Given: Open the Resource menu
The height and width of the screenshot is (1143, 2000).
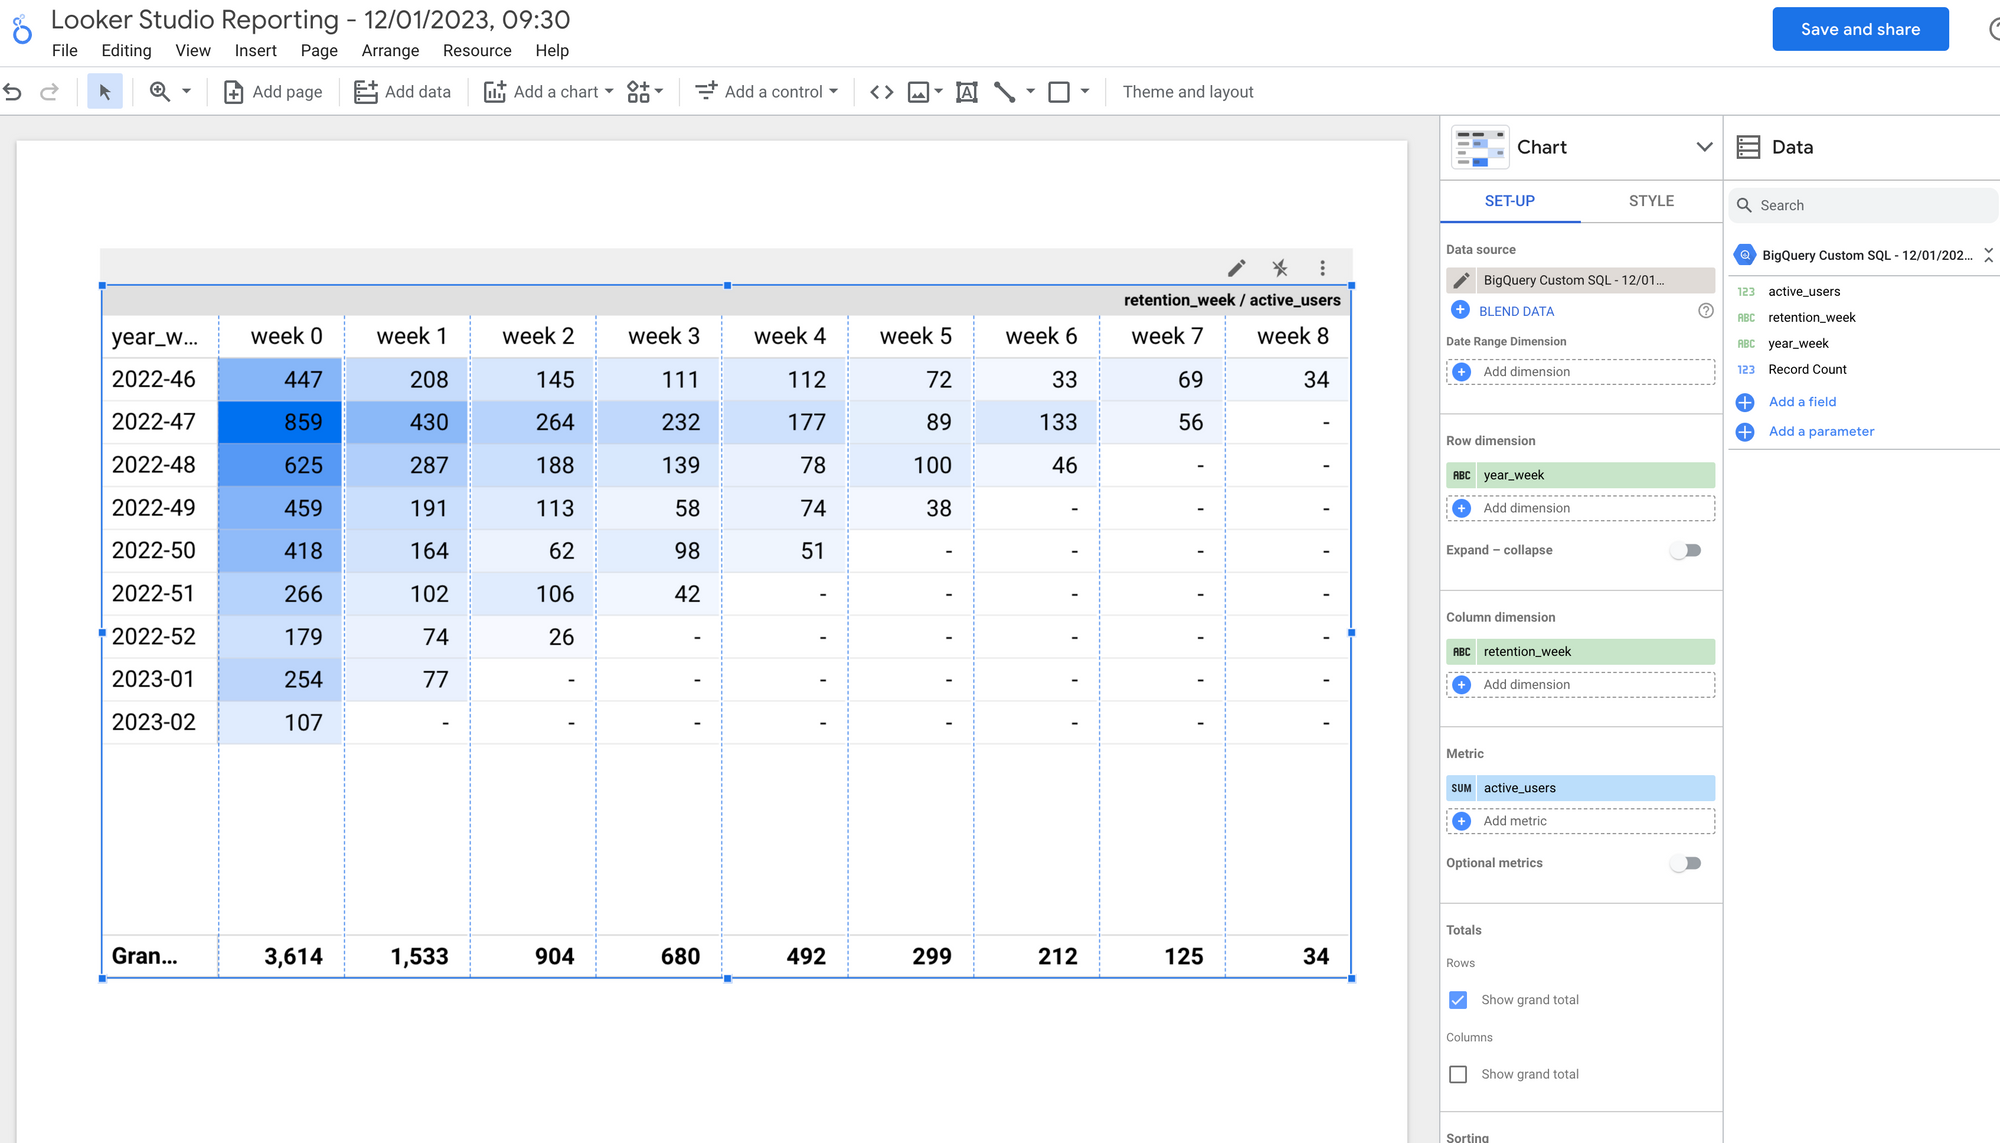Looking at the screenshot, I should coord(477,50).
